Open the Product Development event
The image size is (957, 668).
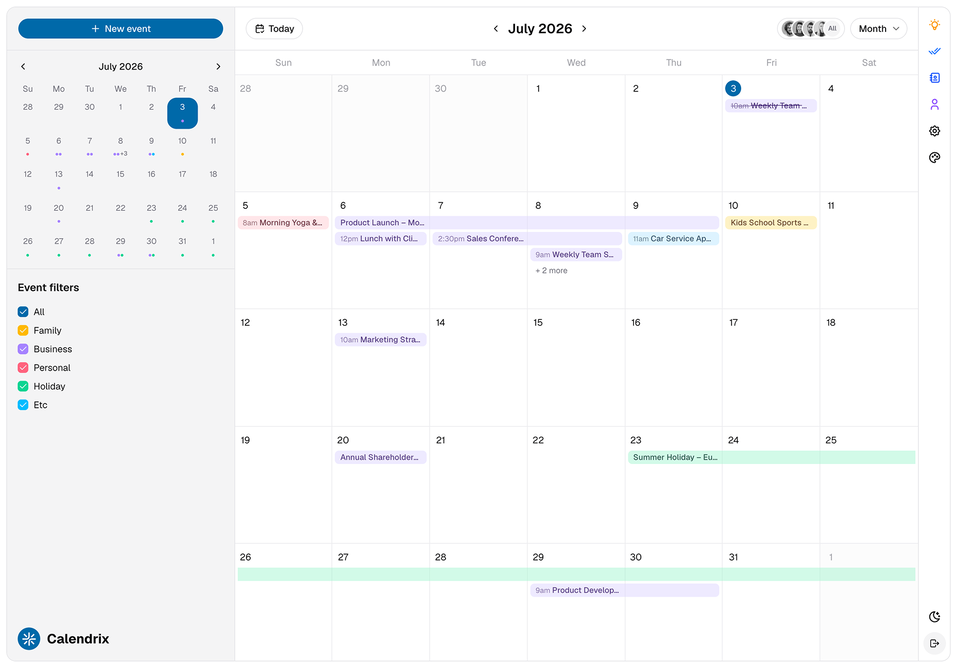pyautogui.click(x=624, y=590)
